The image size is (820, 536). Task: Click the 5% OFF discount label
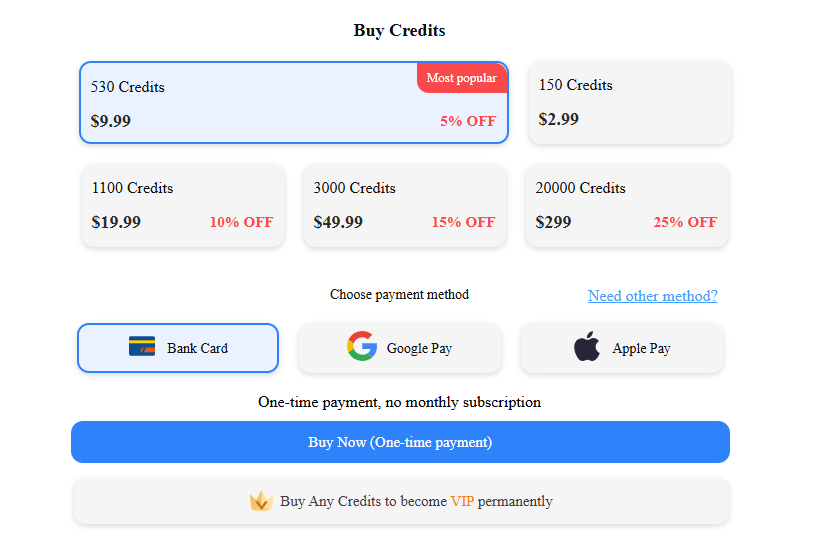[468, 121]
